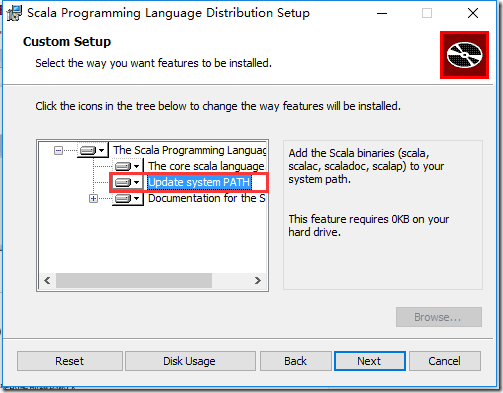Open install options for Scala Programming Language root feature
The height and width of the screenshot is (393, 503).
tap(92, 150)
